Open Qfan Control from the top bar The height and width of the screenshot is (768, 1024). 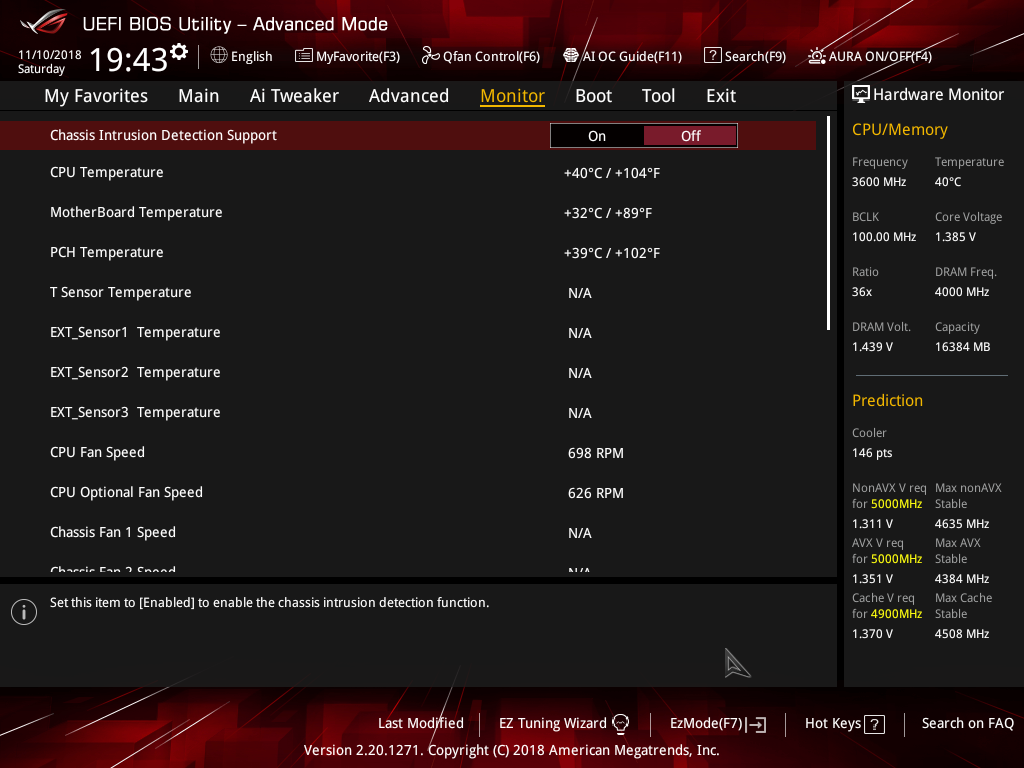click(480, 56)
